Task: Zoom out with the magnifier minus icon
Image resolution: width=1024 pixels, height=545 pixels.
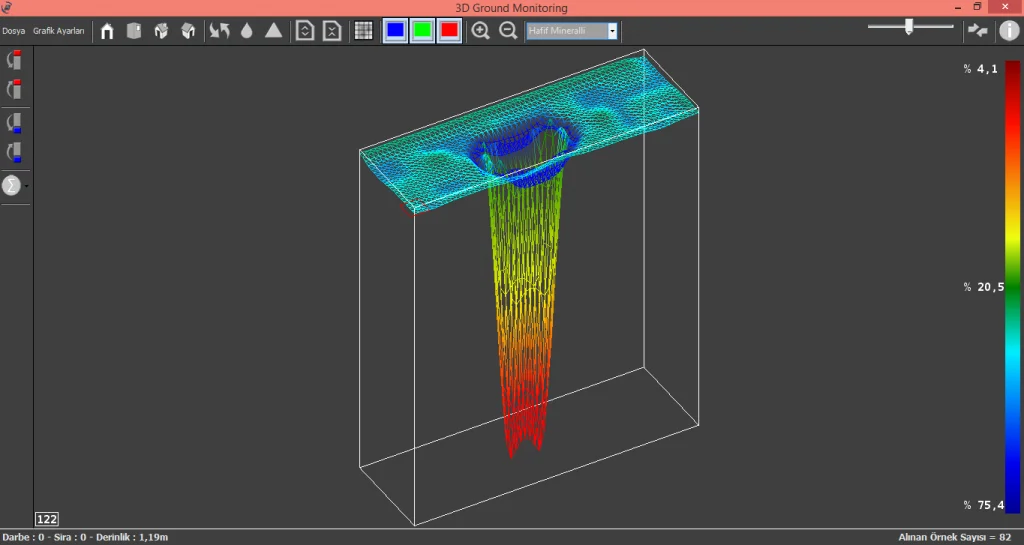Action: pos(508,31)
